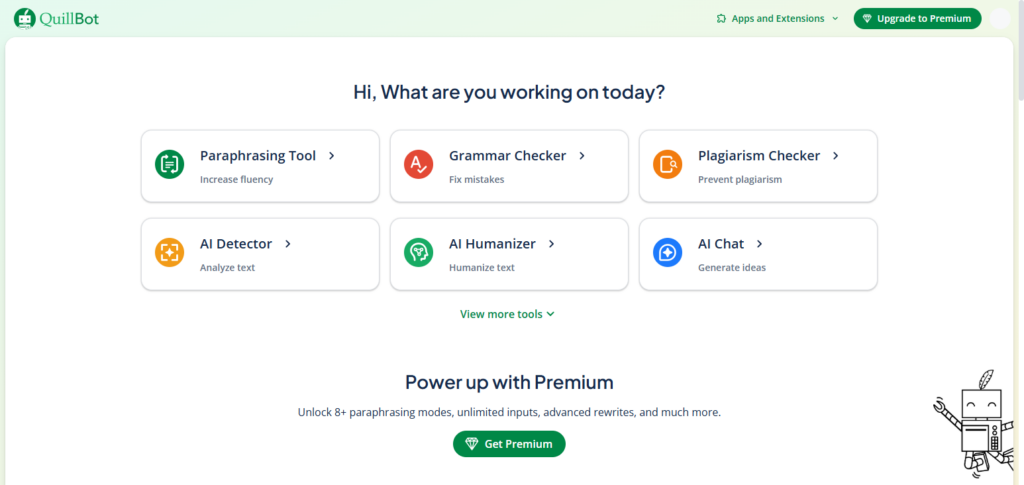The image size is (1024, 485).
Task: Click the QuillBot logo icon
Action: [x=25, y=18]
